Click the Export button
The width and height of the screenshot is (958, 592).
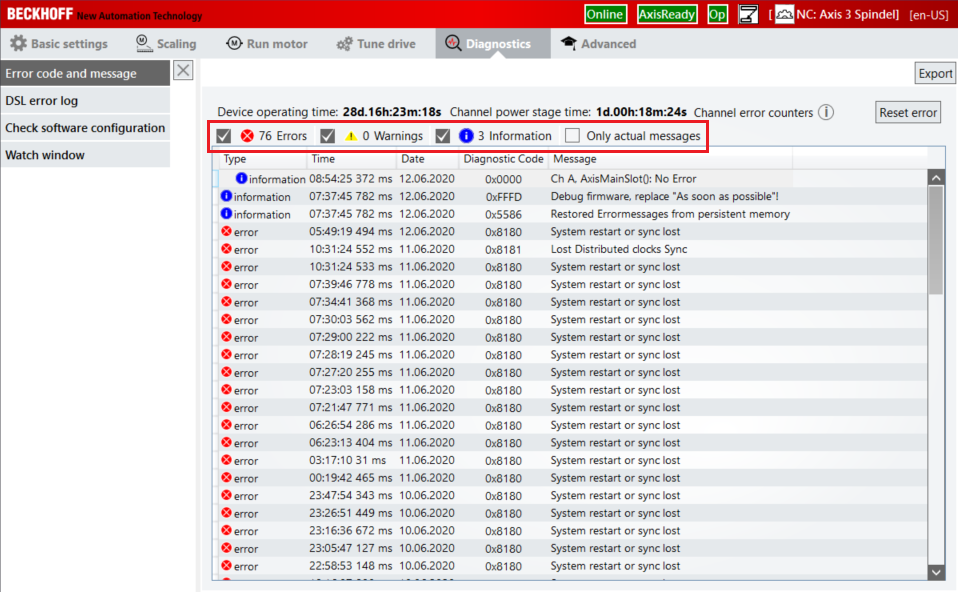click(x=935, y=73)
